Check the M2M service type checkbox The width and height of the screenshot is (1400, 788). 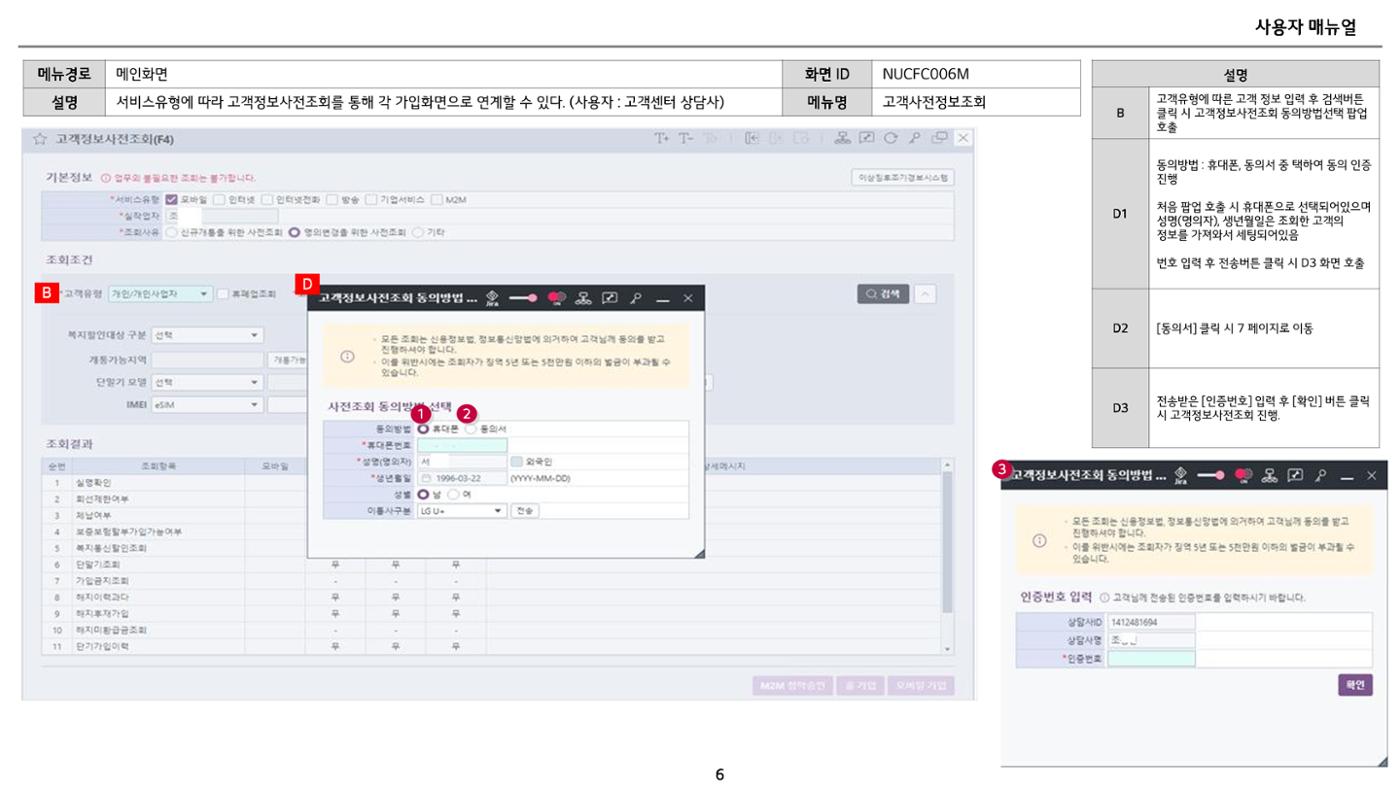pos(436,199)
